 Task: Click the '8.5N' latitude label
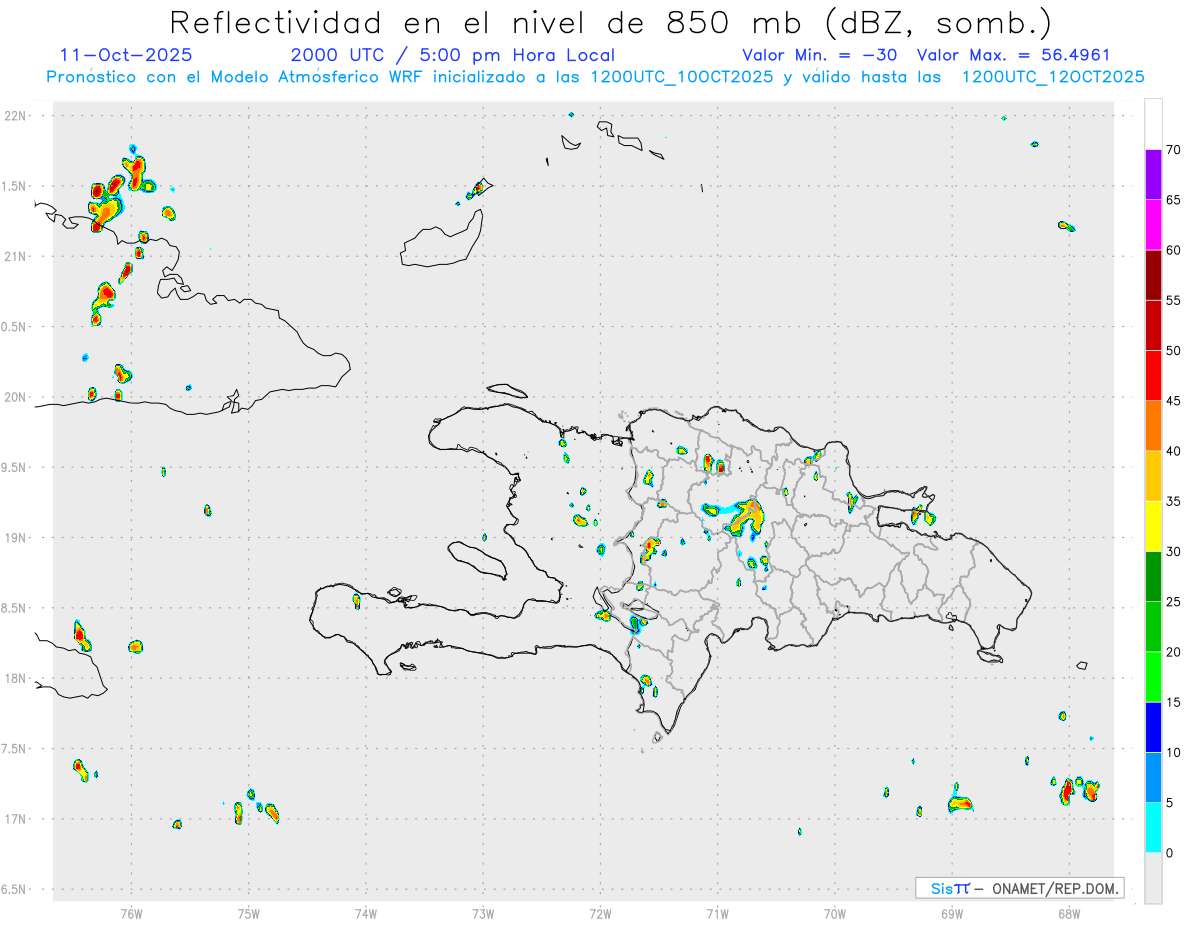(x=15, y=608)
